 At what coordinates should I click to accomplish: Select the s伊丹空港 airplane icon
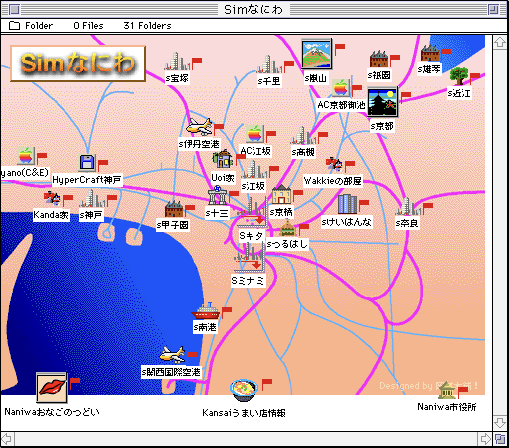pyautogui.click(x=199, y=126)
